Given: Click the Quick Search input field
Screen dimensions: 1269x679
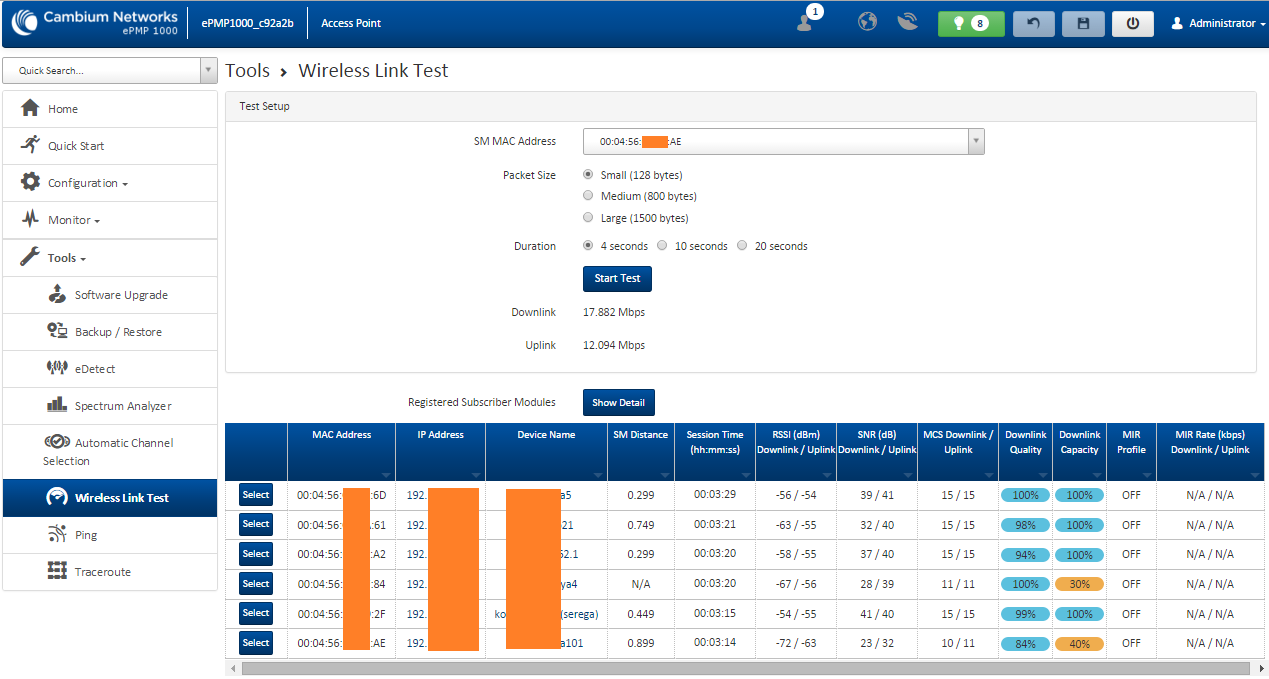Looking at the screenshot, I should coord(101,70).
